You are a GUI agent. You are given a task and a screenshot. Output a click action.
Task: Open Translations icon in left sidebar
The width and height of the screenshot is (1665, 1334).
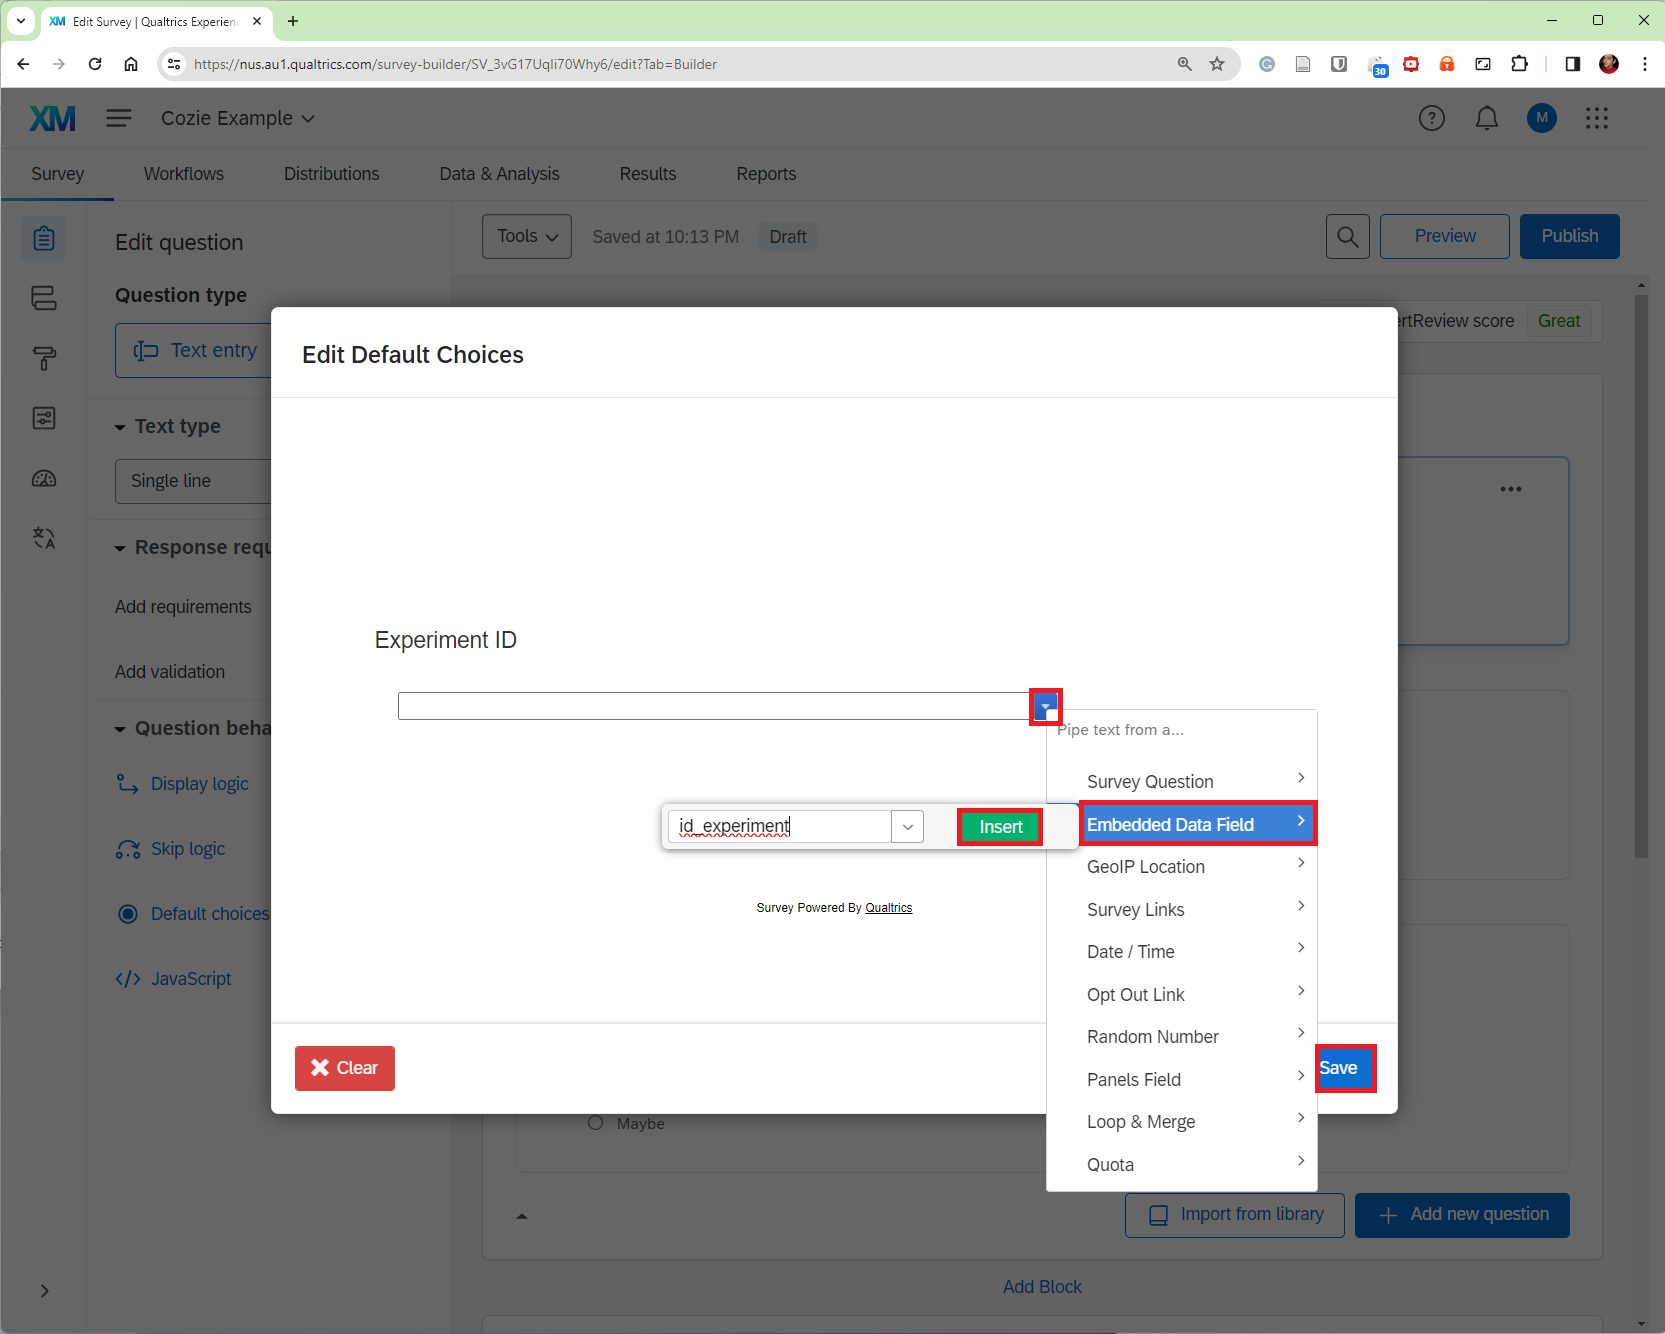44,538
